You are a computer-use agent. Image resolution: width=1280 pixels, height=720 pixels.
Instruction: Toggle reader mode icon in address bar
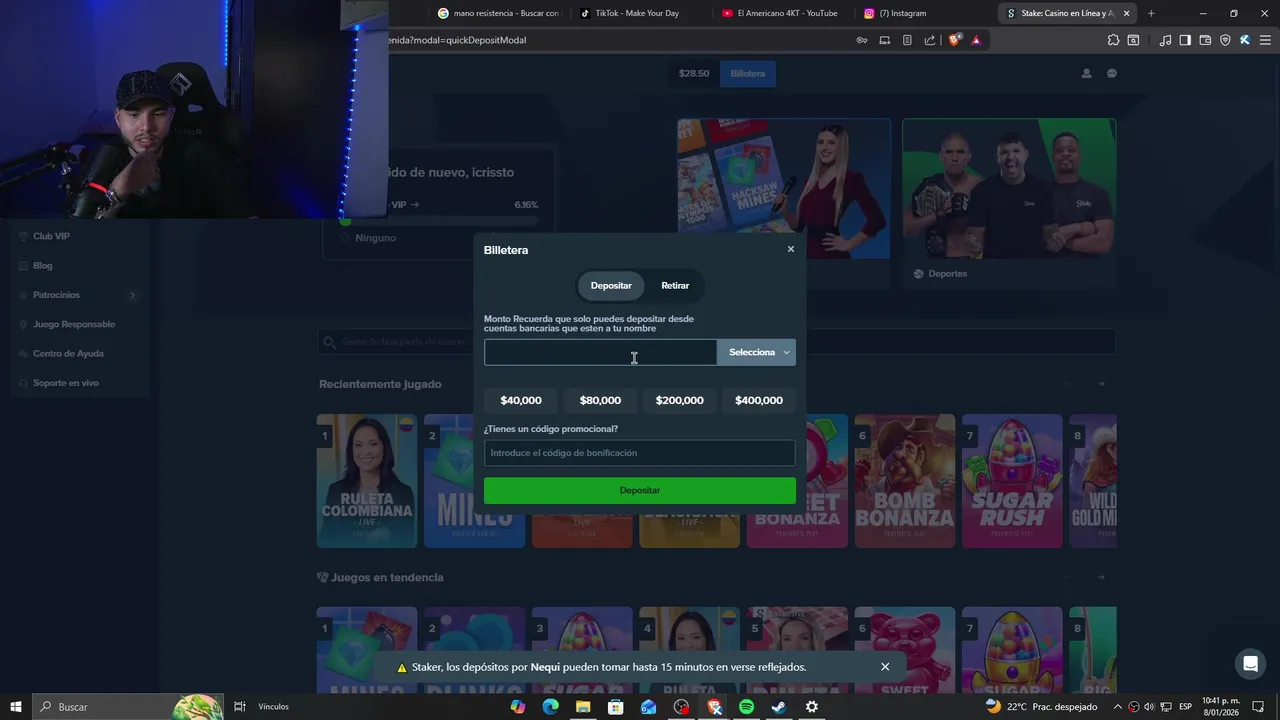(x=907, y=40)
